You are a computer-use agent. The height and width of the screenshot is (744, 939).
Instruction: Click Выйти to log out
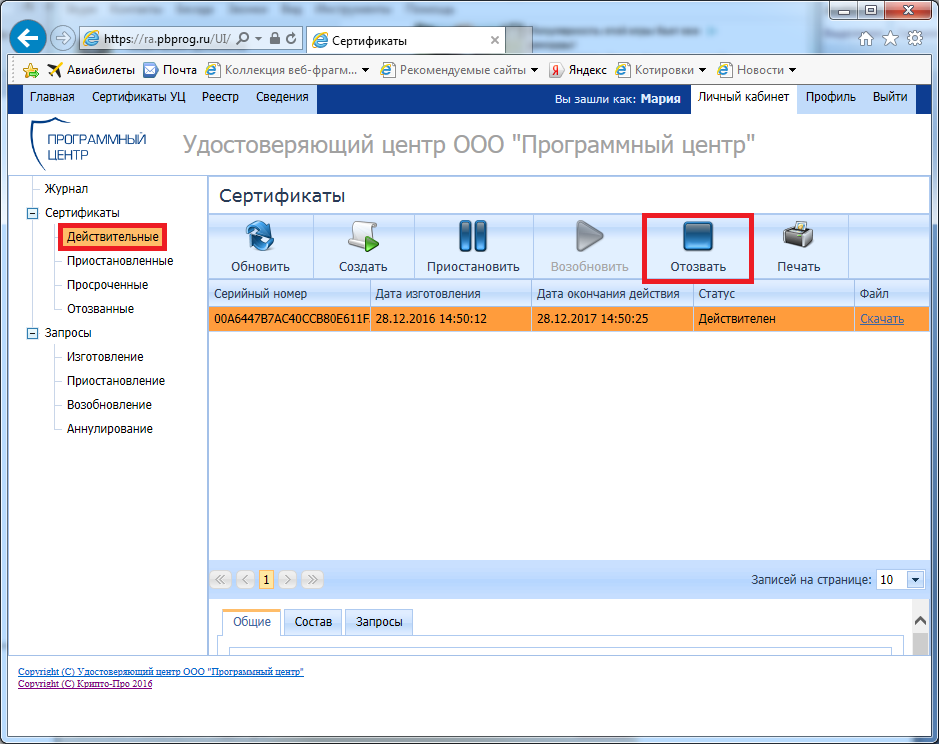click(x=889, y=97)
